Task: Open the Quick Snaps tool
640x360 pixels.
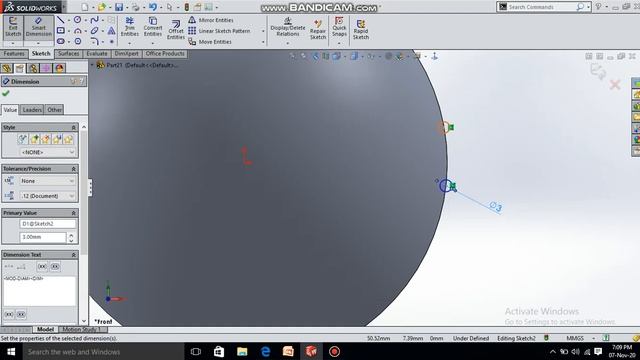Action: (x=339, y=27)
